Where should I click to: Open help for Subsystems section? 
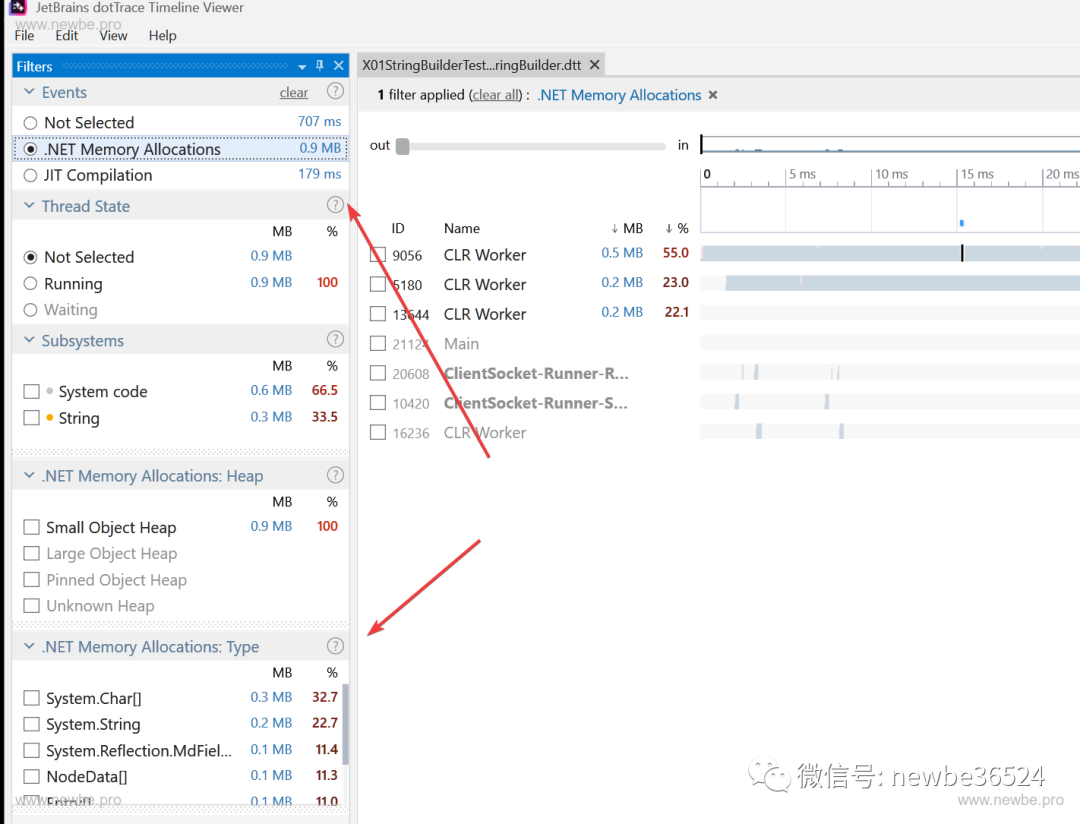(335, 339)
